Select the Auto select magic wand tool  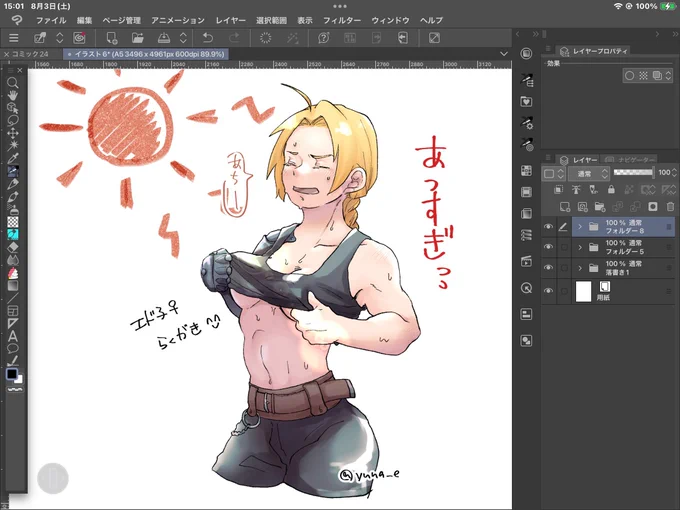[x=13, y=145]
